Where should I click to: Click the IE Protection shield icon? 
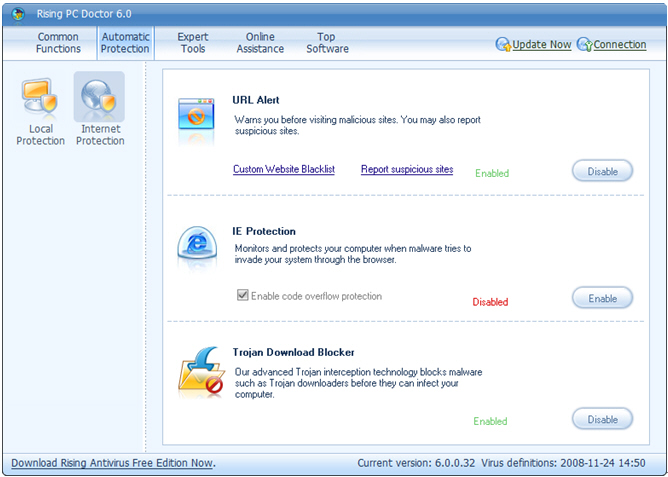(x=196, y=246)
